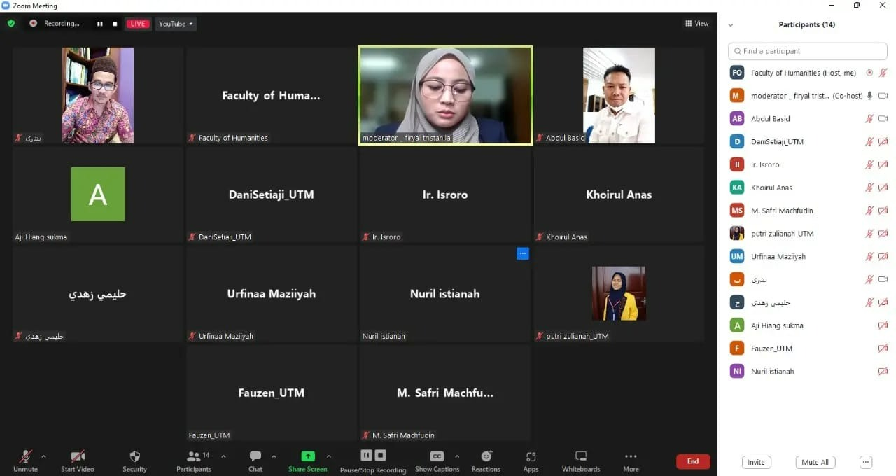Open the Reactions menu
This screenshot has height=476, width=896.
[486, 459]
